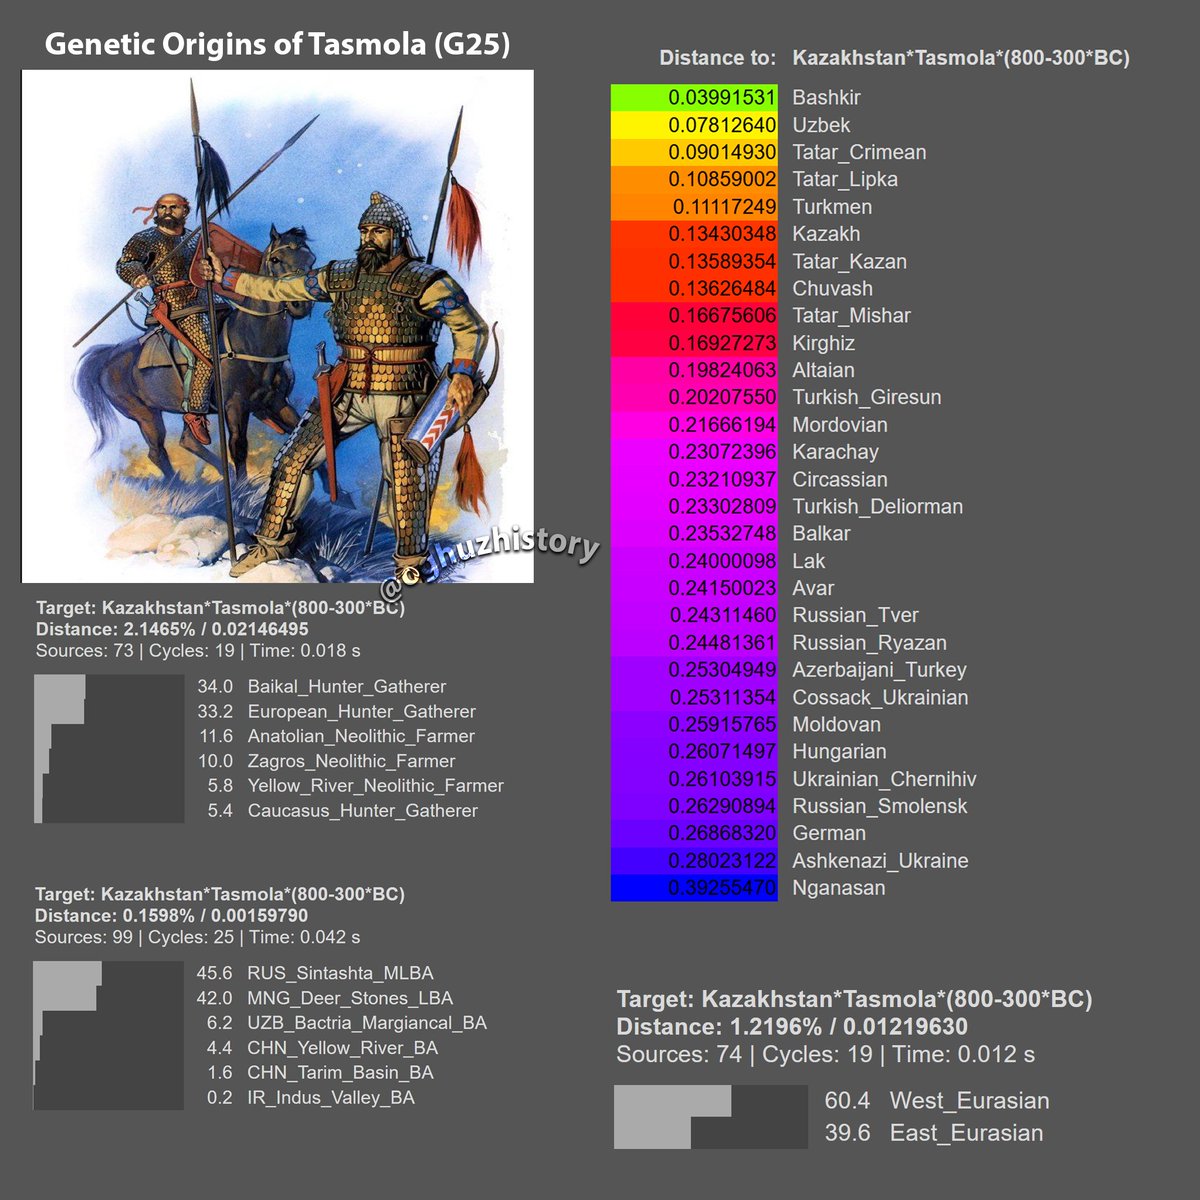This screenshot has width=1200, height=1200.
Task: Click the Chuvash label
Action: tap(832, 288)
